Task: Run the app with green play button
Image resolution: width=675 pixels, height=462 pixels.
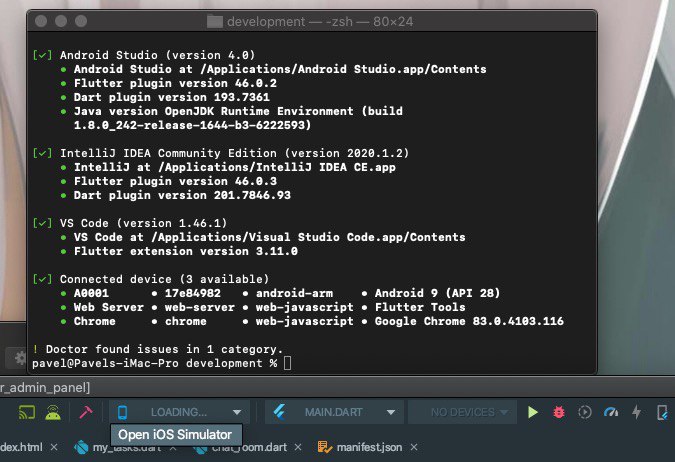Action: pyautogui.click(x=533, y=412)
